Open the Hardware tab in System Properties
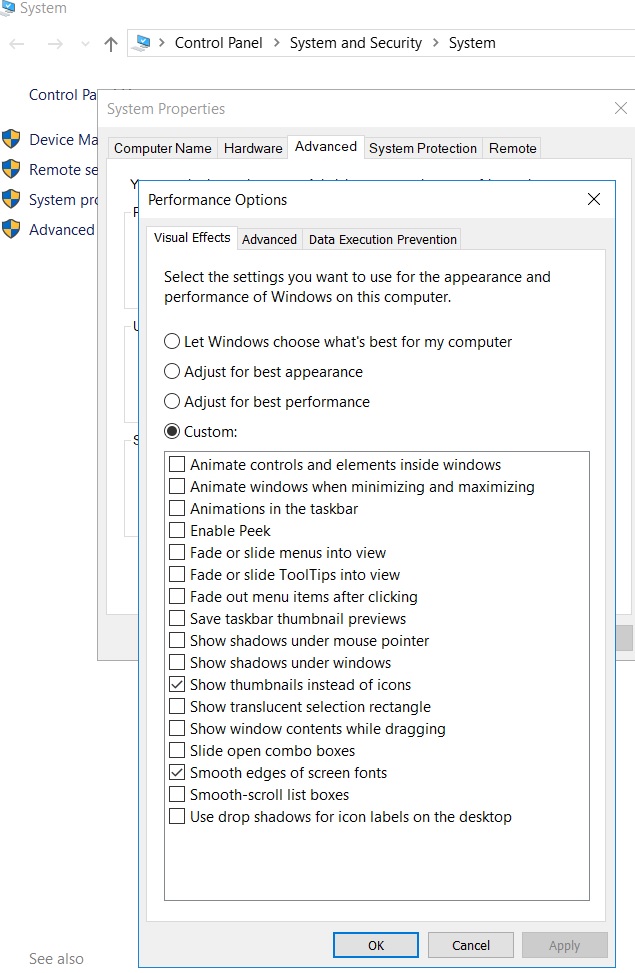 (253, 148)
